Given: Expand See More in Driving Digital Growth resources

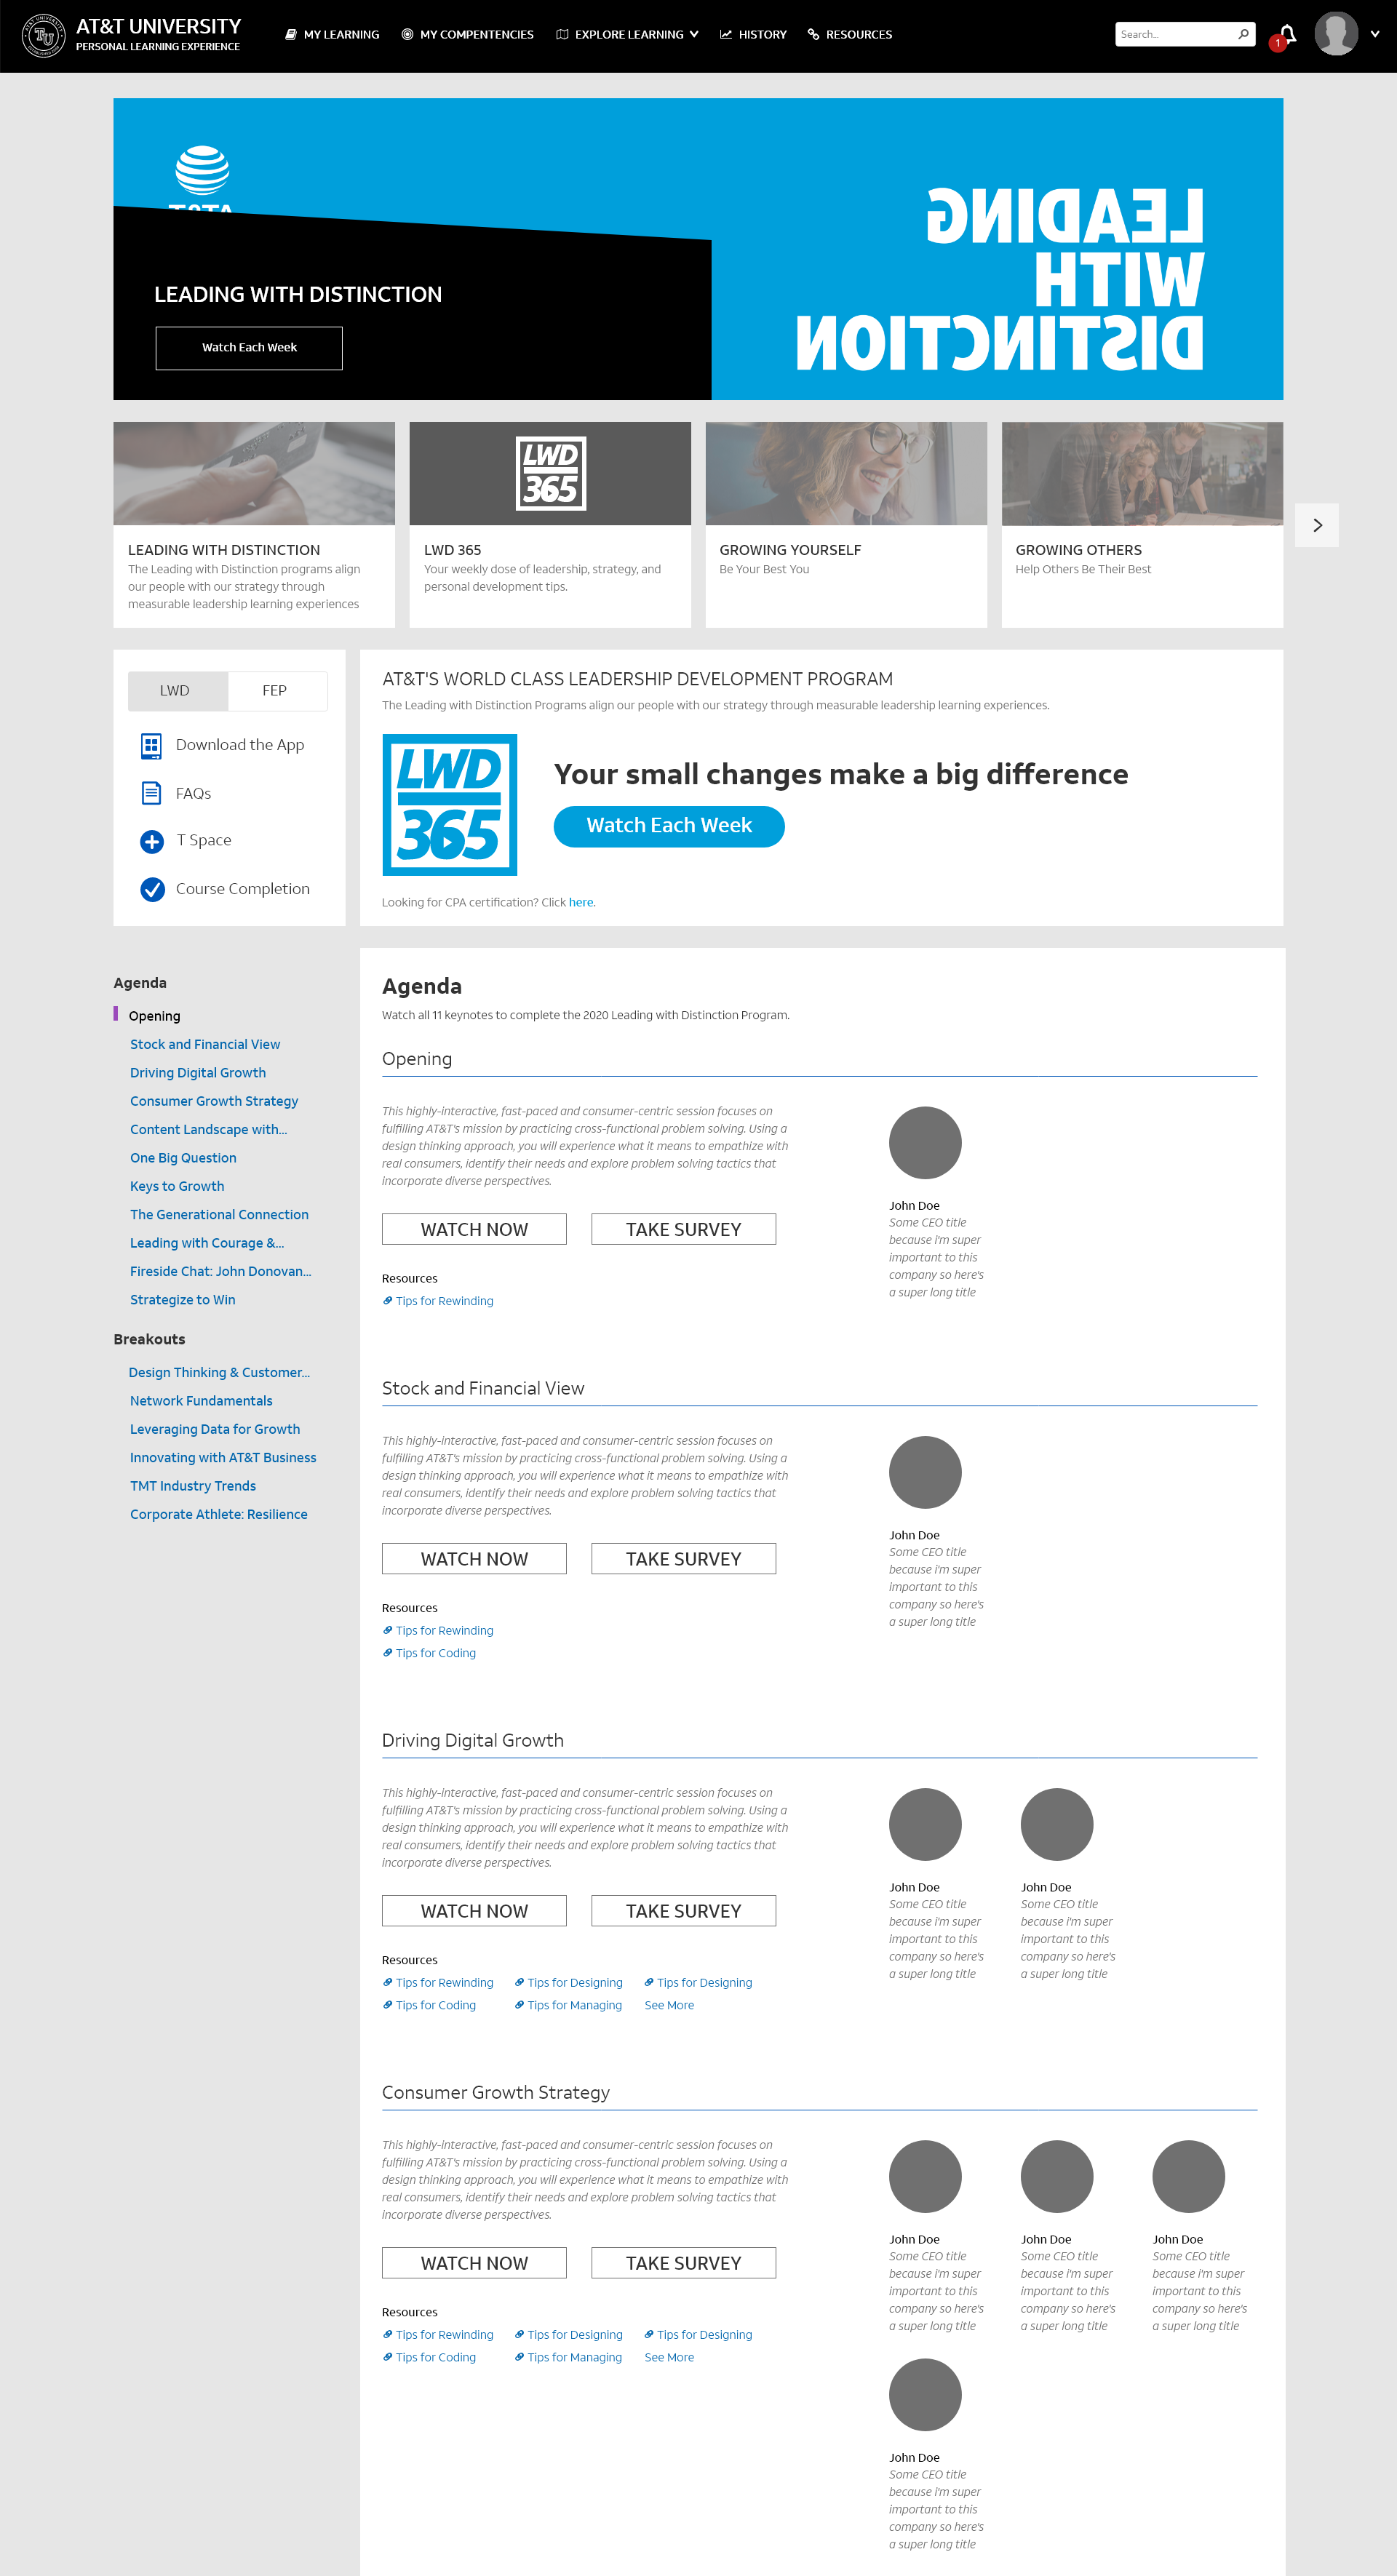Looking at the screenshot, I should [669, 2005].
